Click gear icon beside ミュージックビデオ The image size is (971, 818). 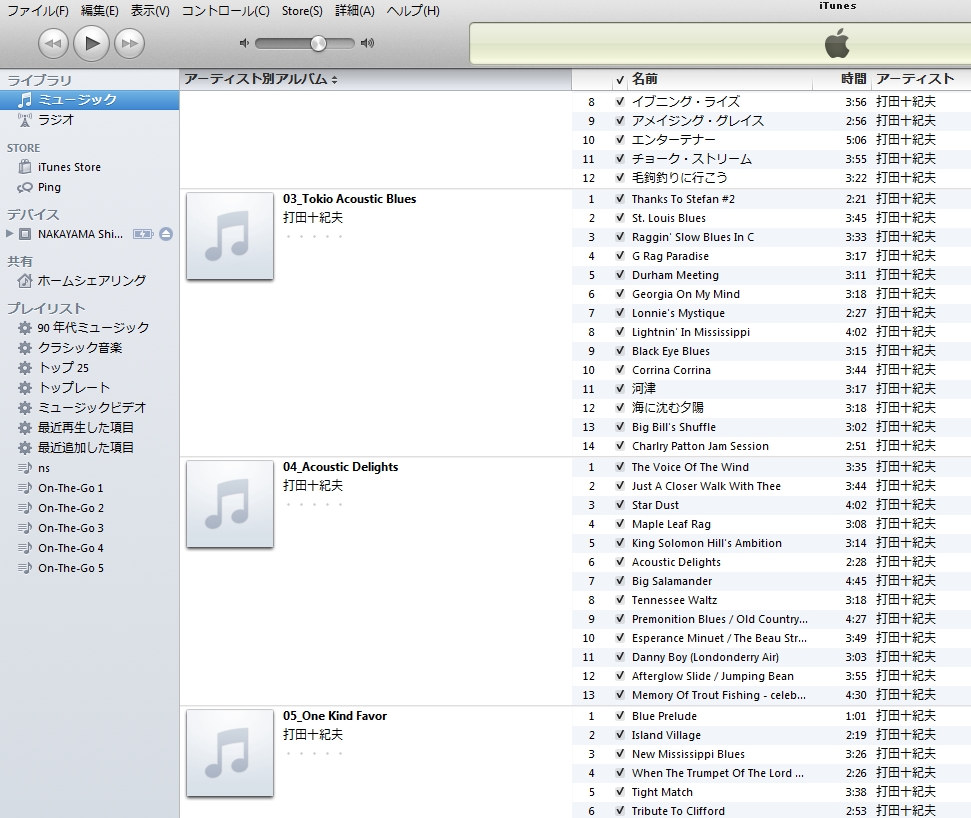tap(25, 407)
